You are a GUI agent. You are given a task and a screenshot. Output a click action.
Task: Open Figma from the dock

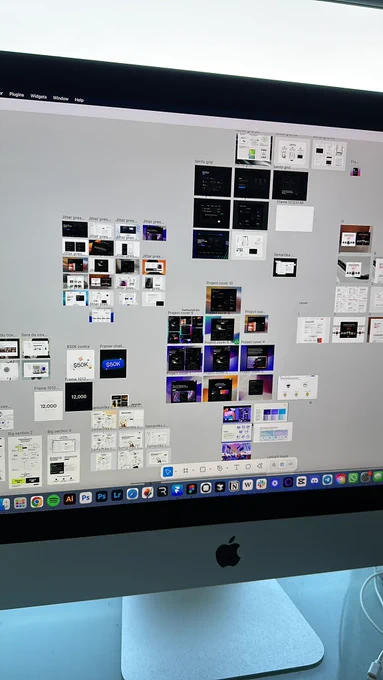coord(191,489)
